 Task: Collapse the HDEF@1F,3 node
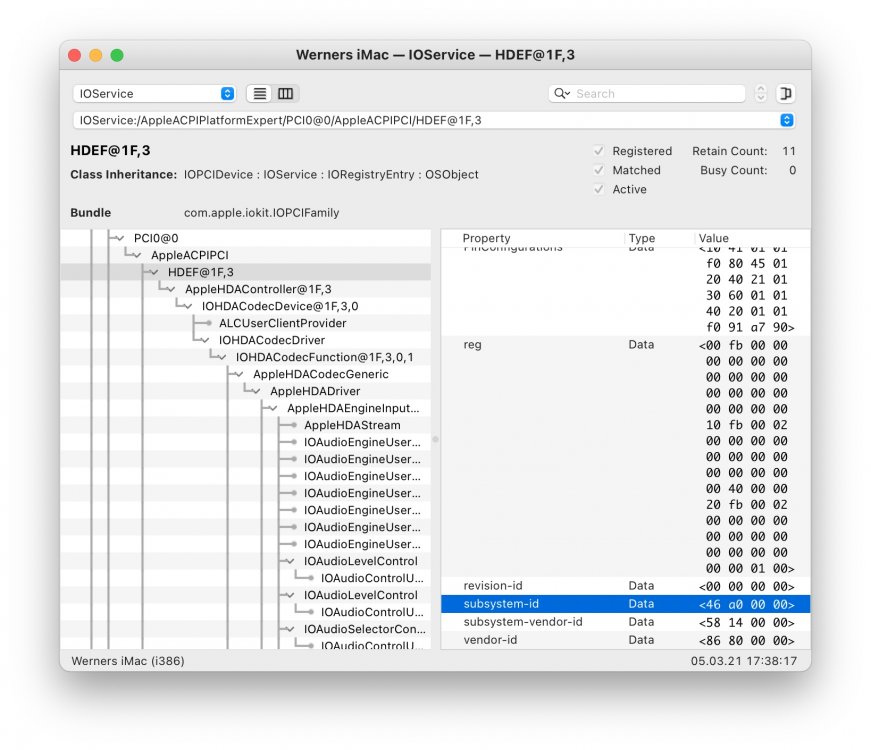154,272
